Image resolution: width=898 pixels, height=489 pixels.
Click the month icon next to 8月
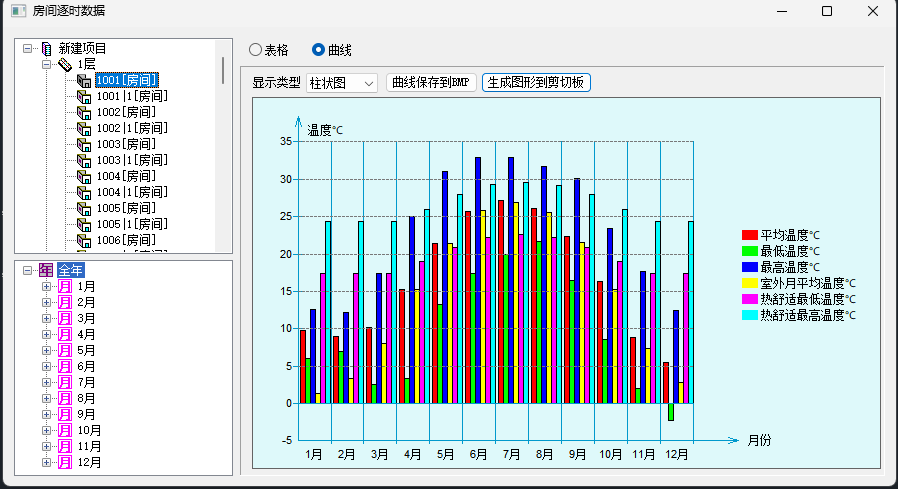pyautogui.click(x=65, y=399)
